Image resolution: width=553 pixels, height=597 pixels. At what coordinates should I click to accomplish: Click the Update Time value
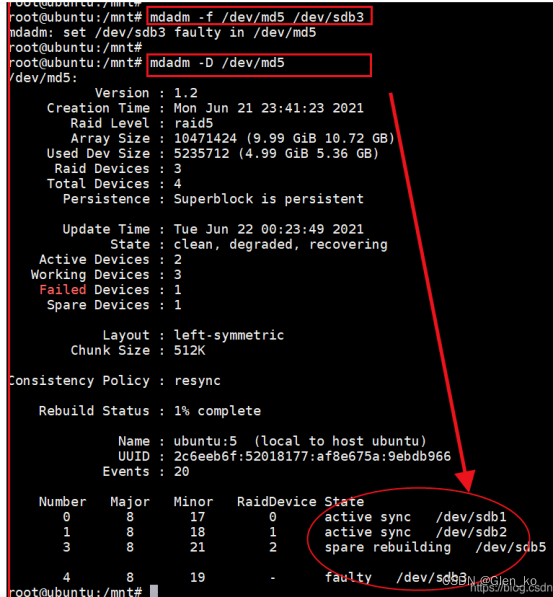pyautogui.click(x=269, y=229)
